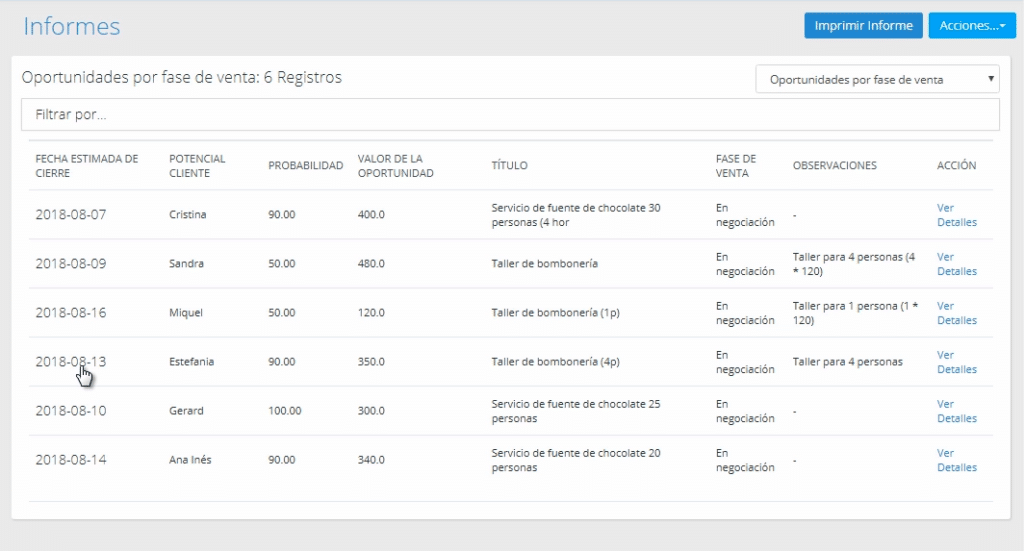
Task: Open Ver Detalles for Estefania's opportunity
Action: click(x=956, y=362)
